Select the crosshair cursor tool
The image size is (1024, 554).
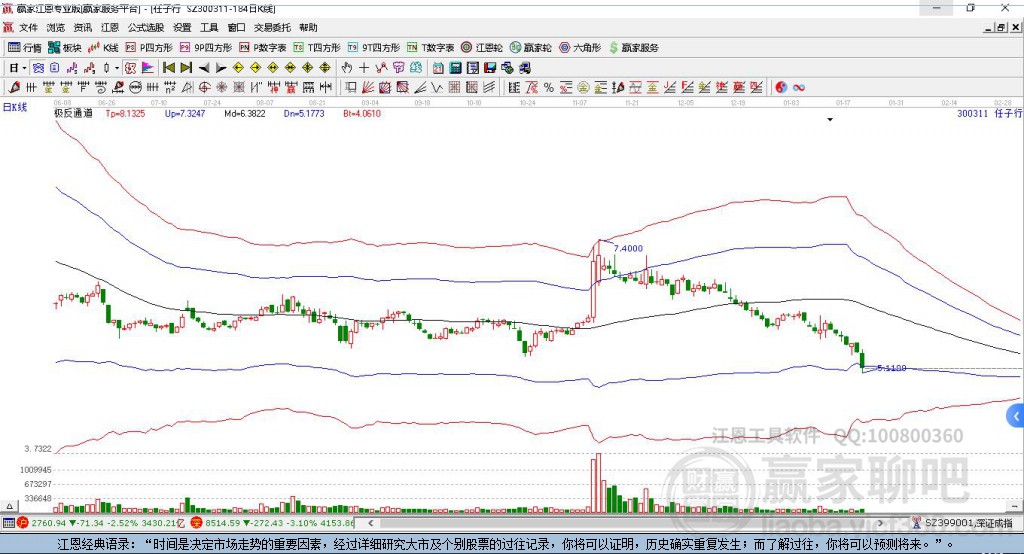tap(364, 68)
